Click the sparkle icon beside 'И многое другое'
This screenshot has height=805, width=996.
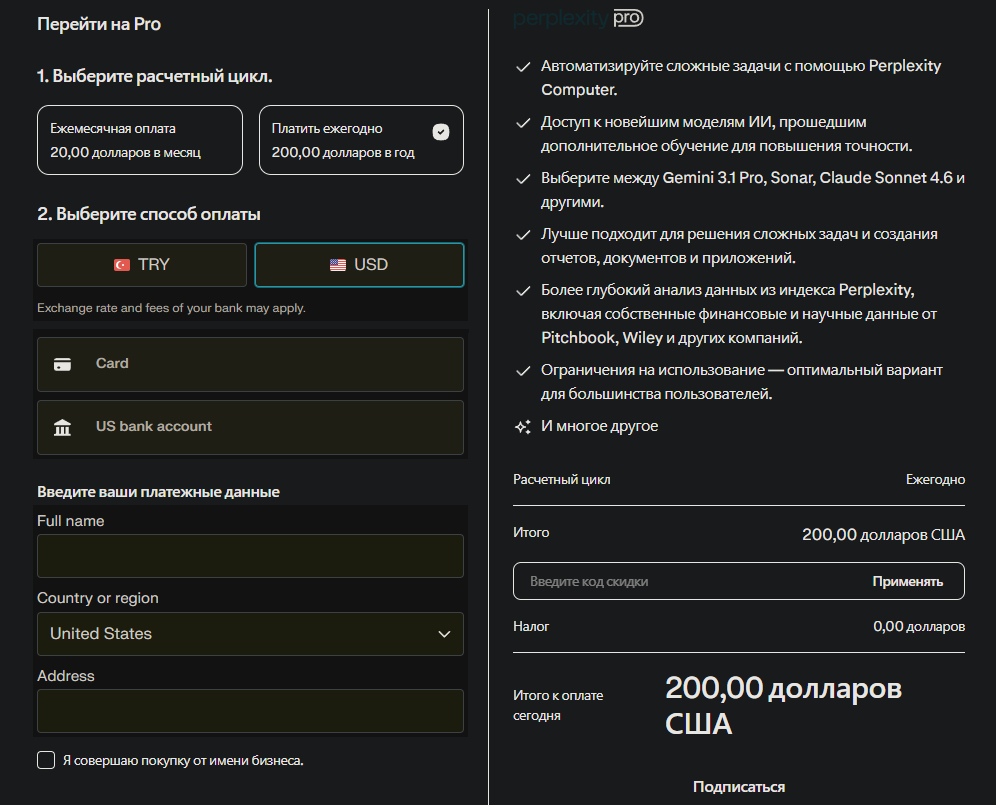pos(522,427)
